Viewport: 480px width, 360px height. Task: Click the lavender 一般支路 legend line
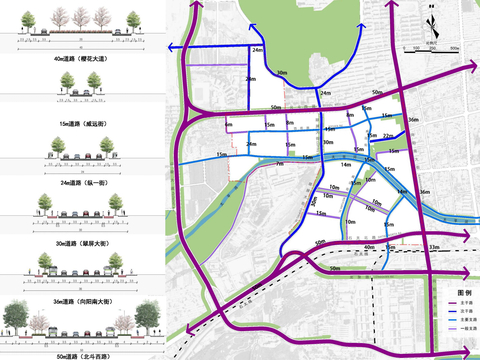(x=452, y=329)
